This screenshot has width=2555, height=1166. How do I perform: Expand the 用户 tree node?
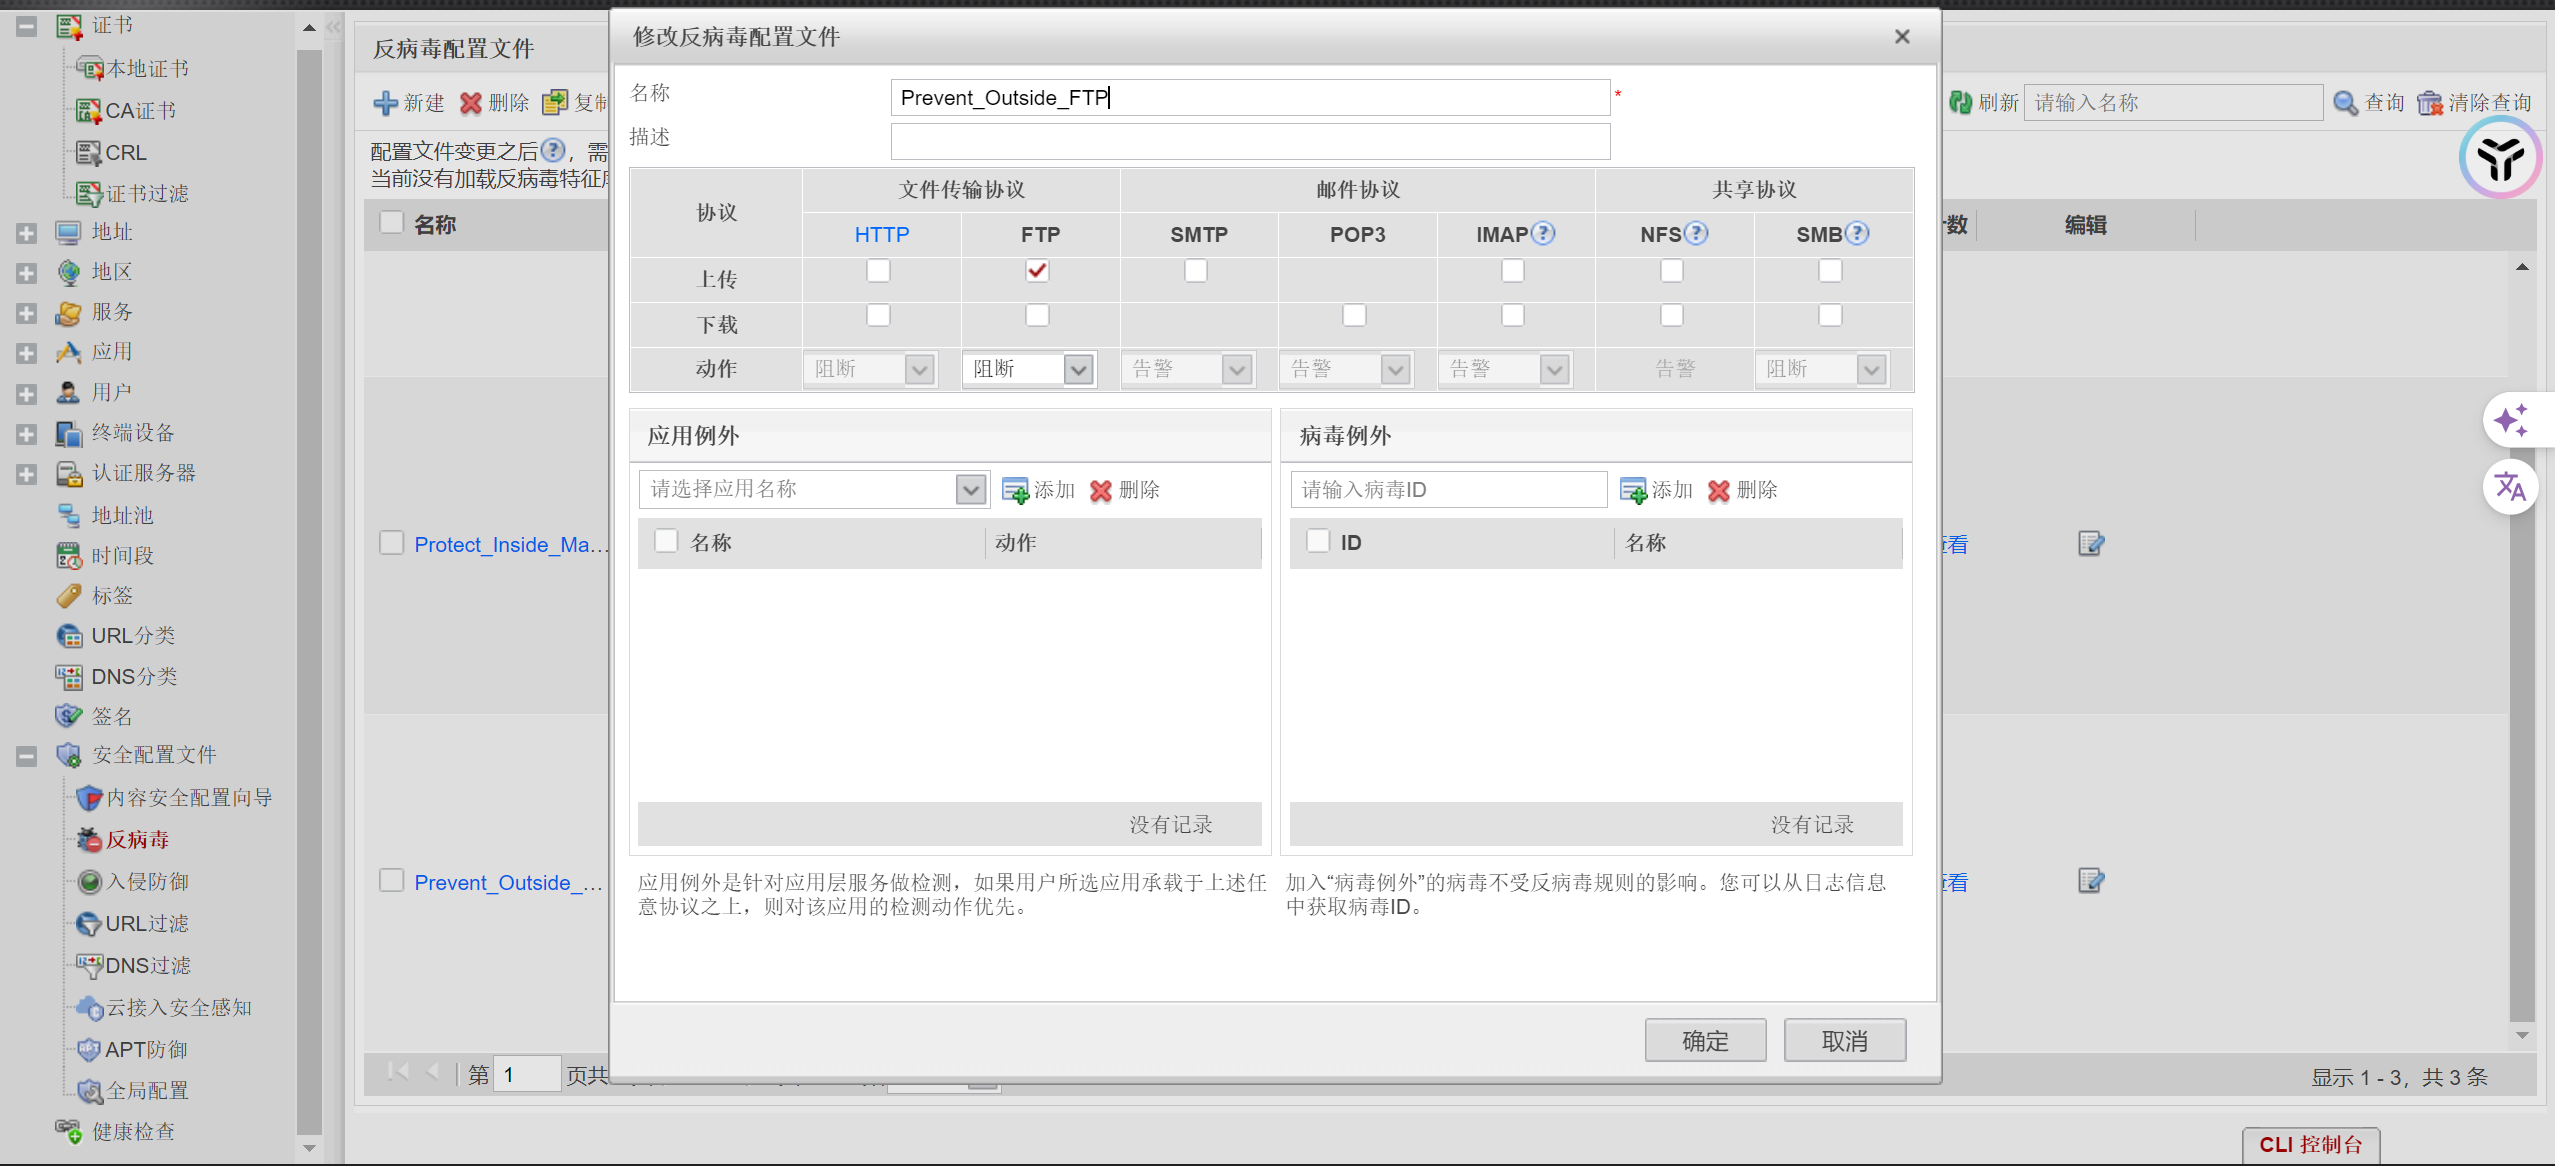click(26, 394)
